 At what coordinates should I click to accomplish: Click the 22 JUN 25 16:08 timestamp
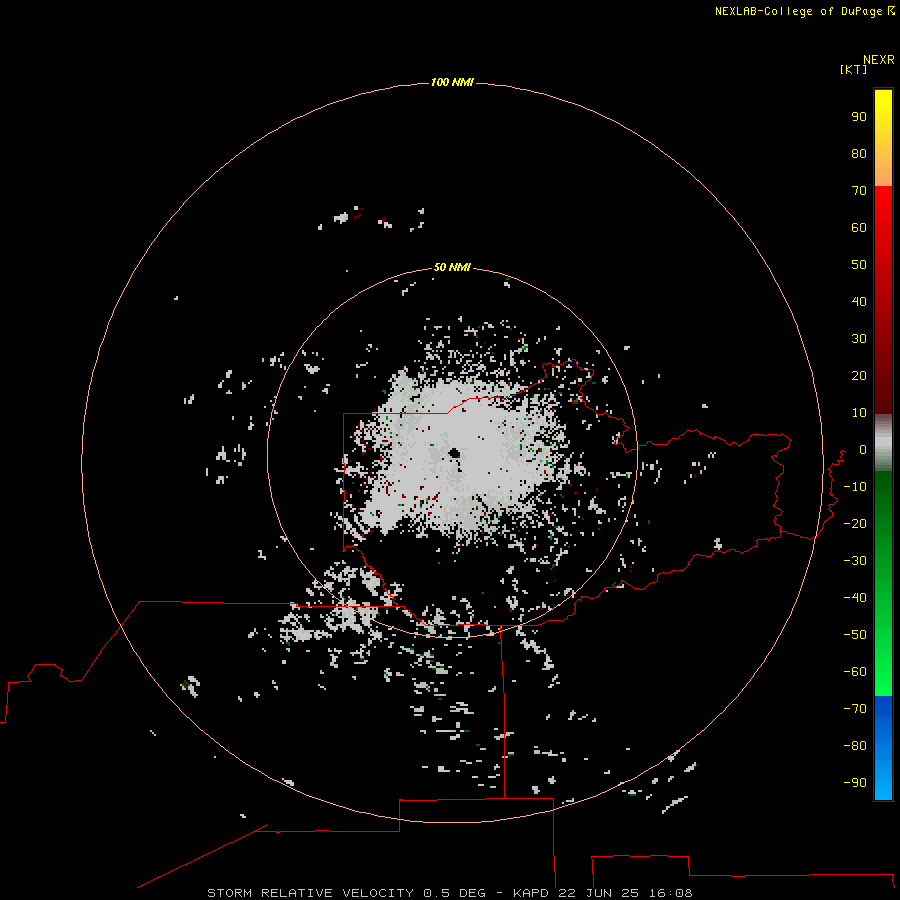click(625, 893)
